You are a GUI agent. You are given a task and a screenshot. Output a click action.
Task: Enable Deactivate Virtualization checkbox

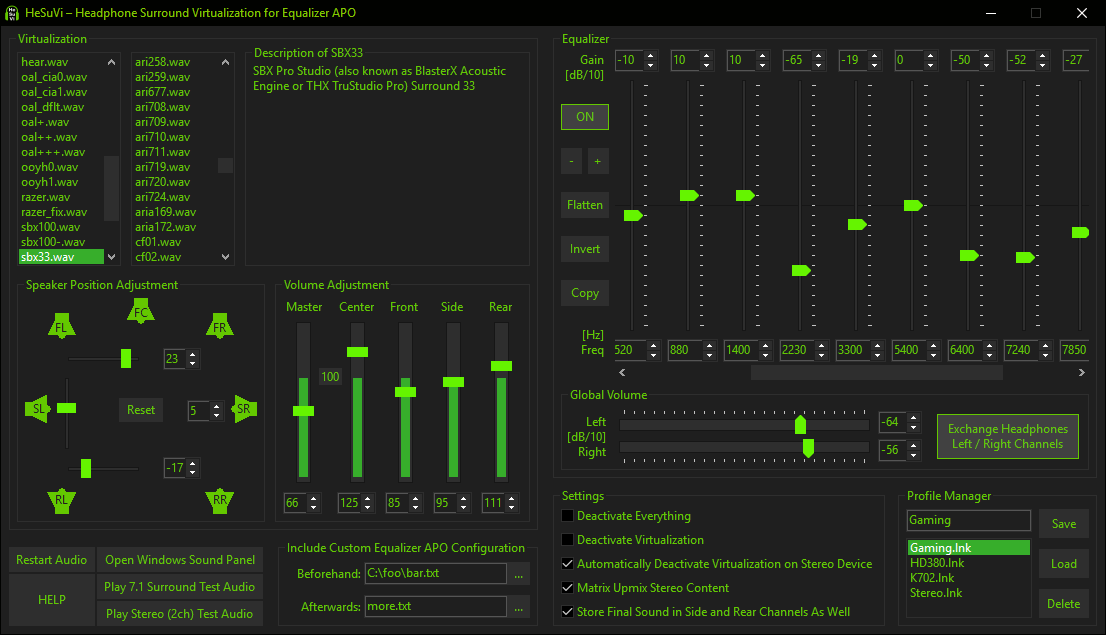pos(567,540)
